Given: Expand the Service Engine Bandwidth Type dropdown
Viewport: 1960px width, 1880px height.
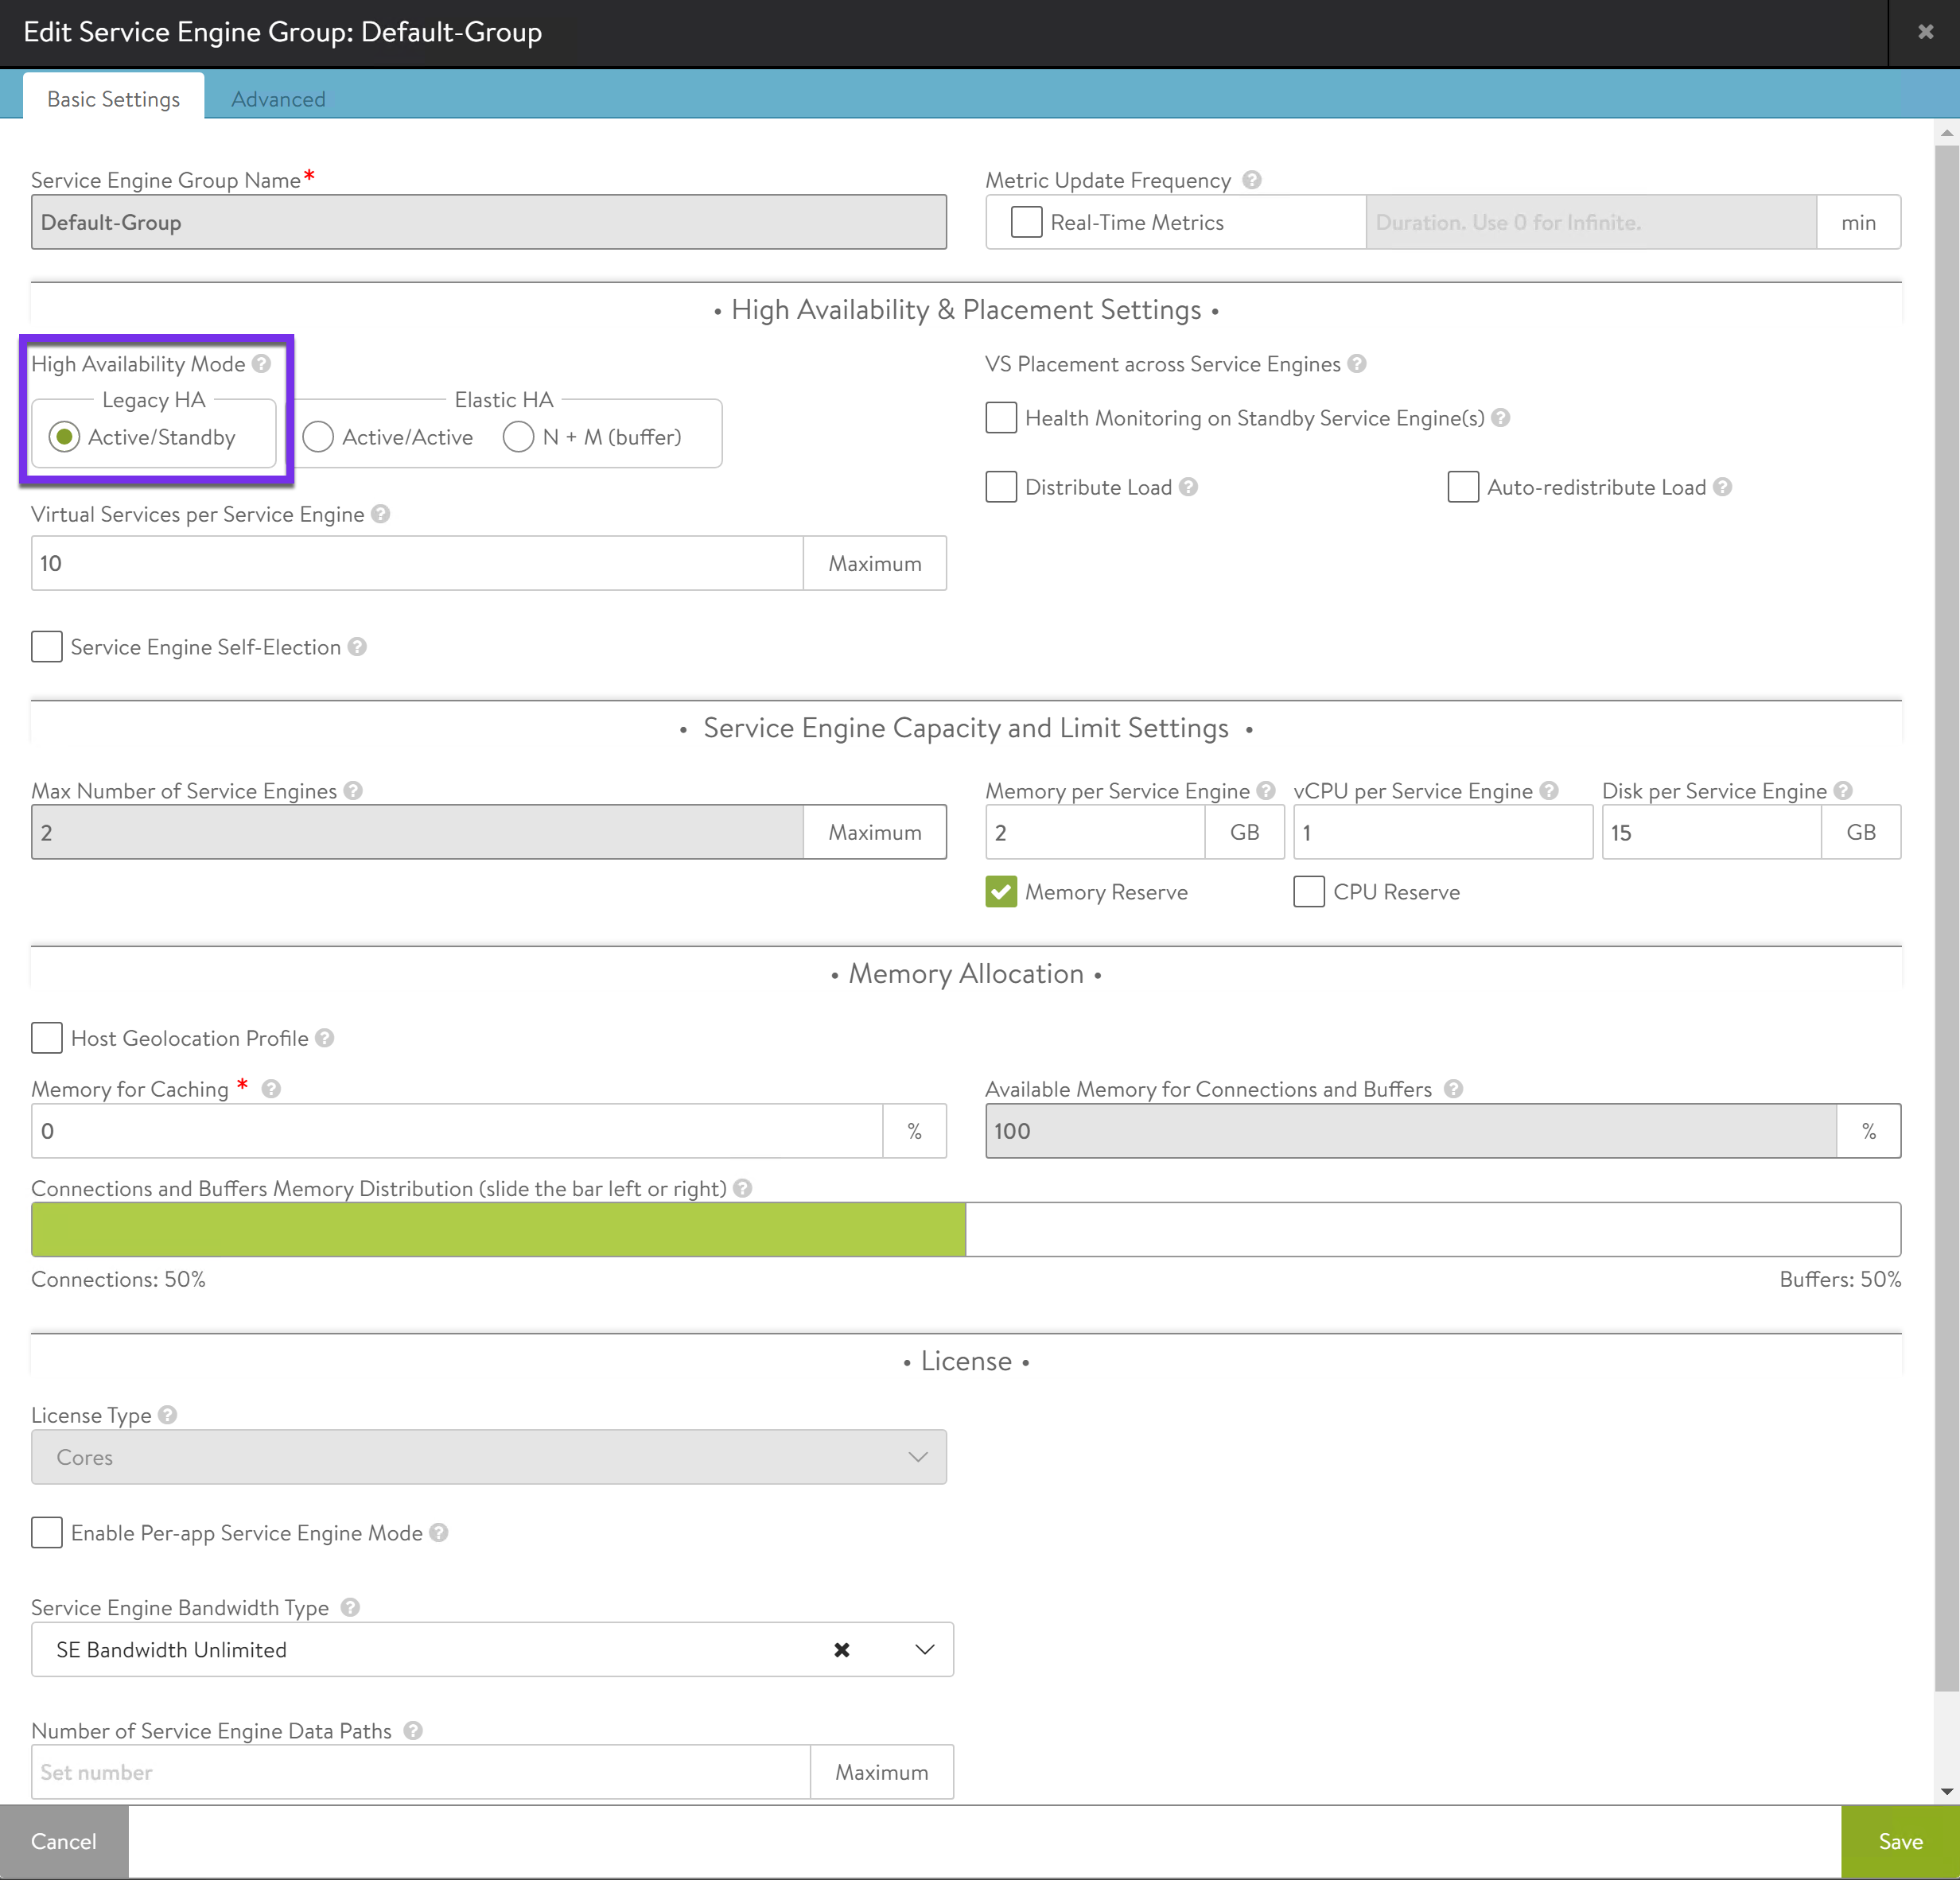Looking at the screenshot, I should pos(924,1650).
